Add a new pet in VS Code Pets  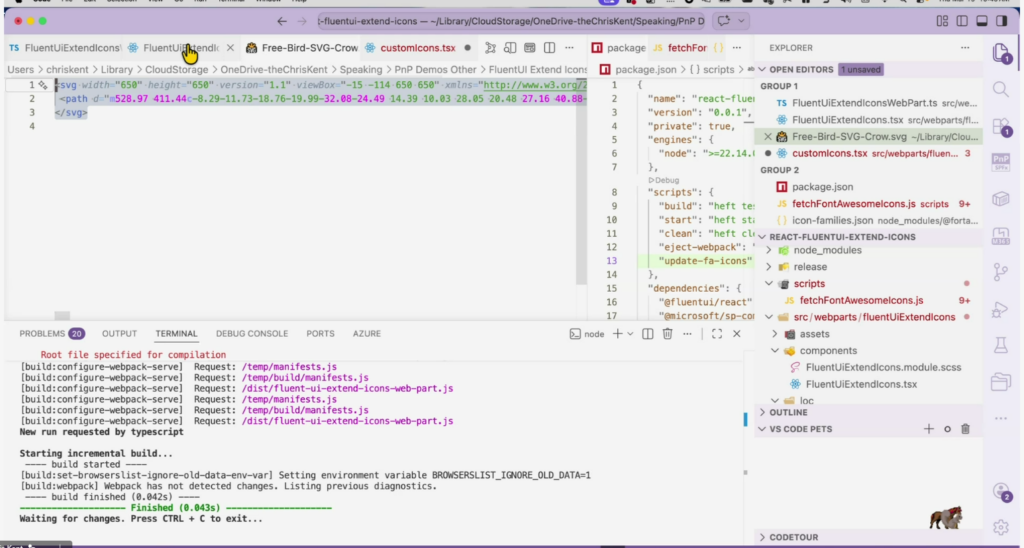pos(928,429)
